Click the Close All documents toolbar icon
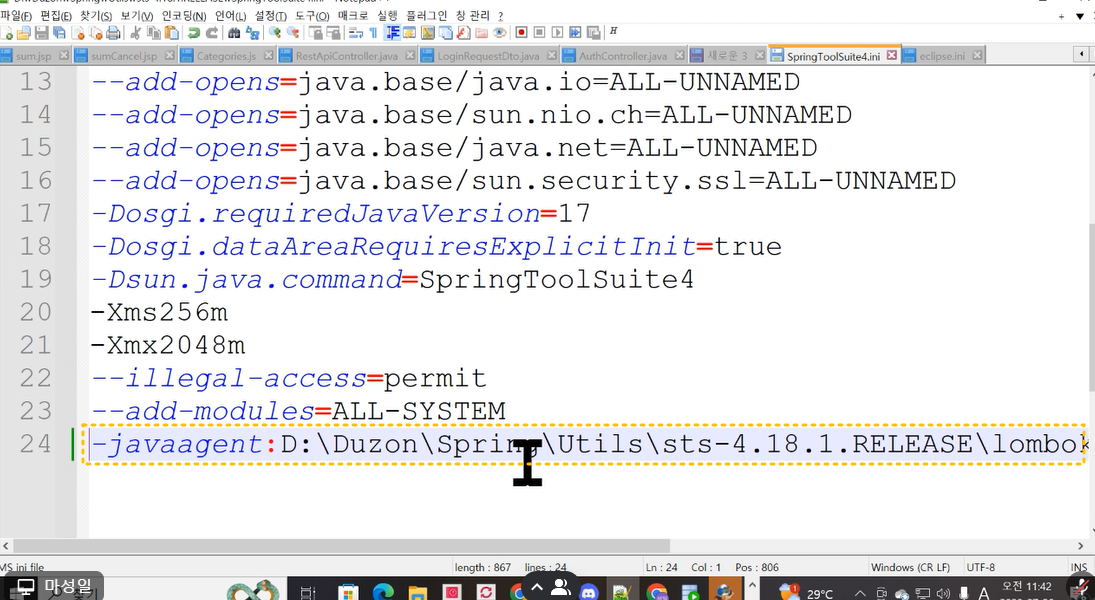This screenshot has width=1095, height=600. click(96, 33)
